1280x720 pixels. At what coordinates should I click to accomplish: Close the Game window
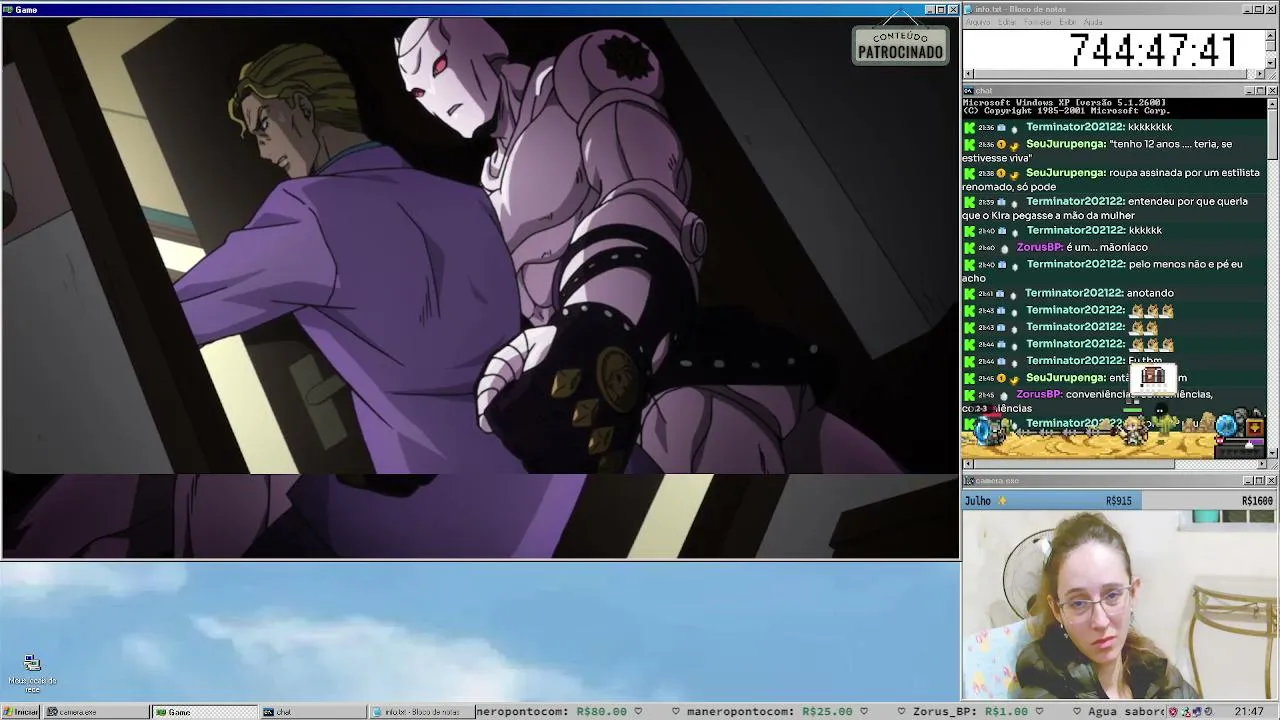tap(953, 9)
